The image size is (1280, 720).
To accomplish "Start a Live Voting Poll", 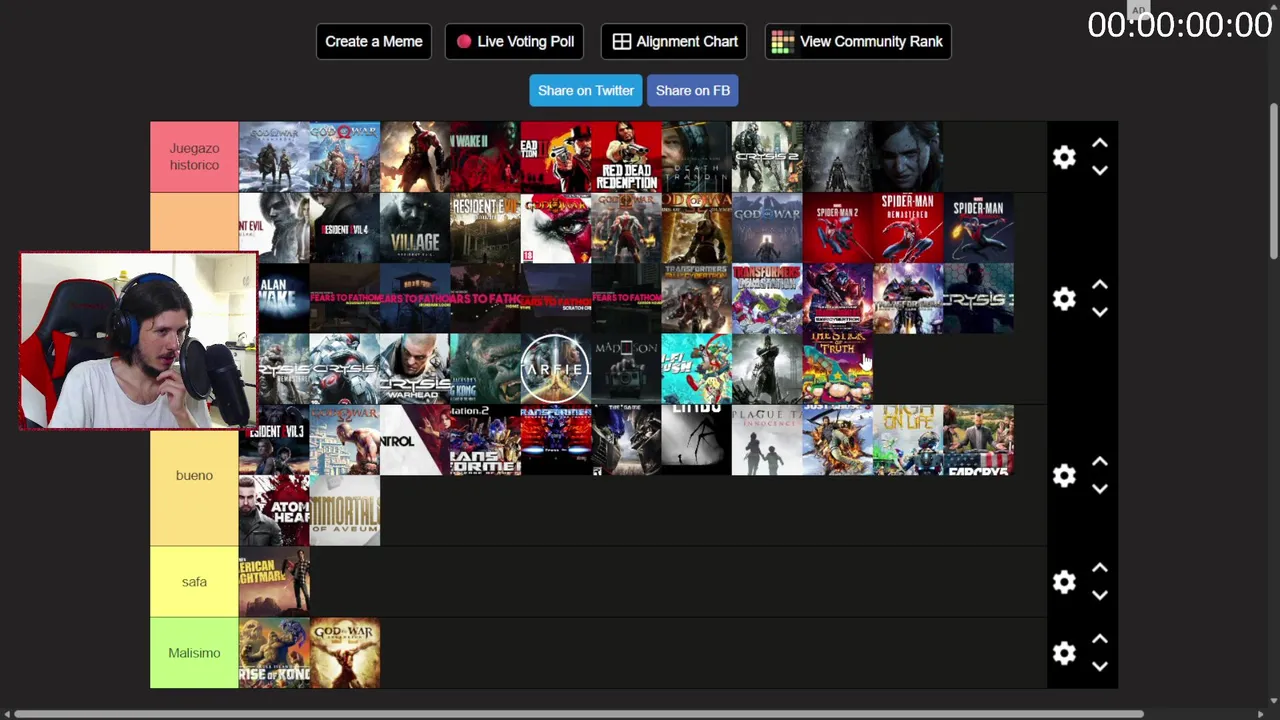I will tap(514, 41).
